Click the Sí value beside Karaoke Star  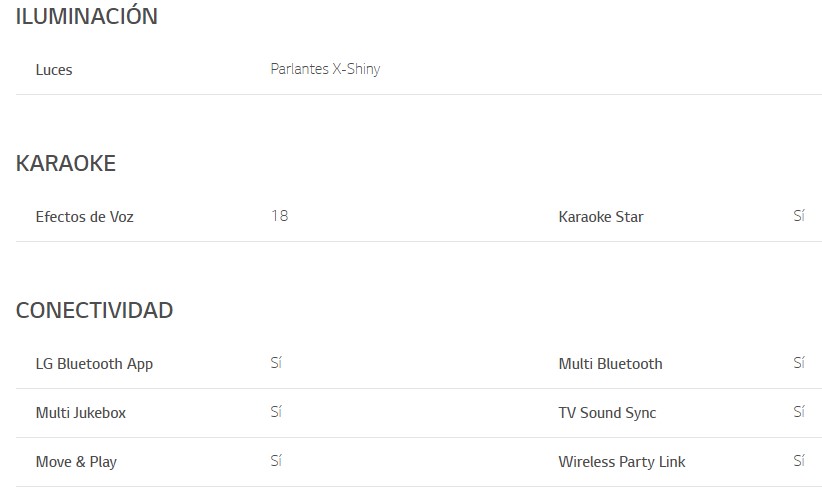799,216
